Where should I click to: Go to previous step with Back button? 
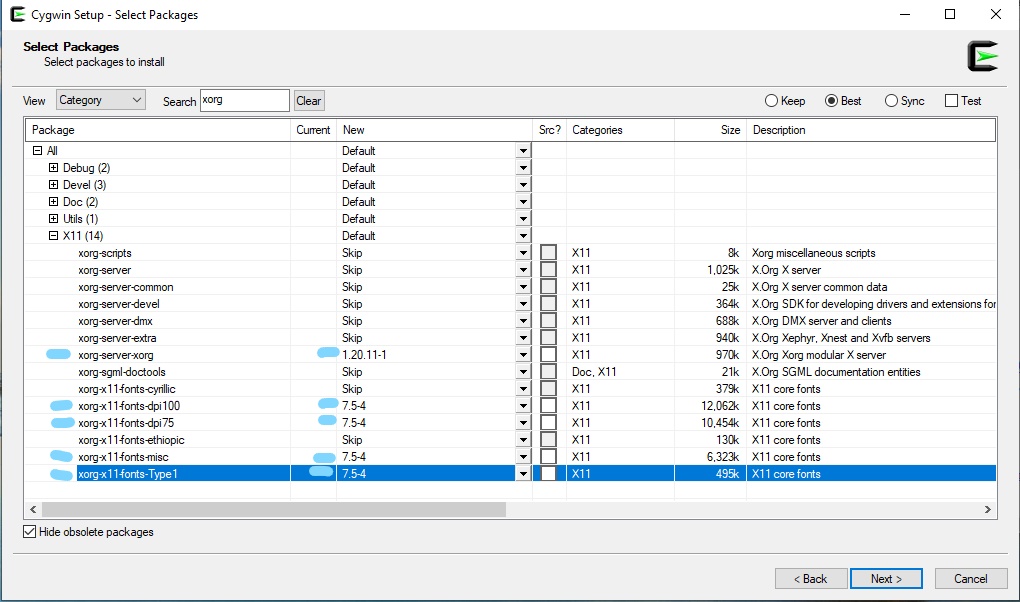[811, 579]
